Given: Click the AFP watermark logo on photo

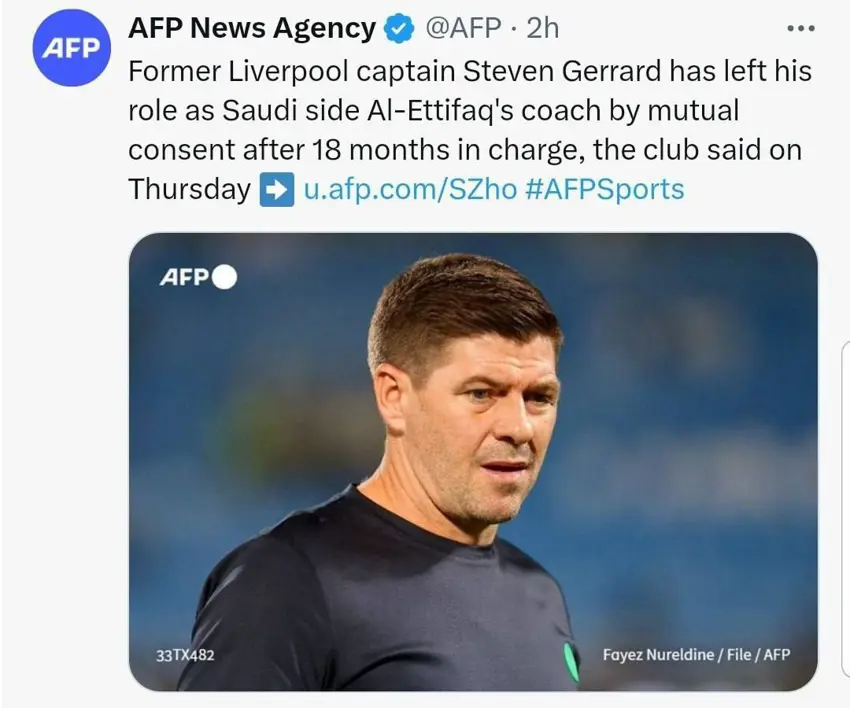Looking at the screenshot, I should (184, 276).
